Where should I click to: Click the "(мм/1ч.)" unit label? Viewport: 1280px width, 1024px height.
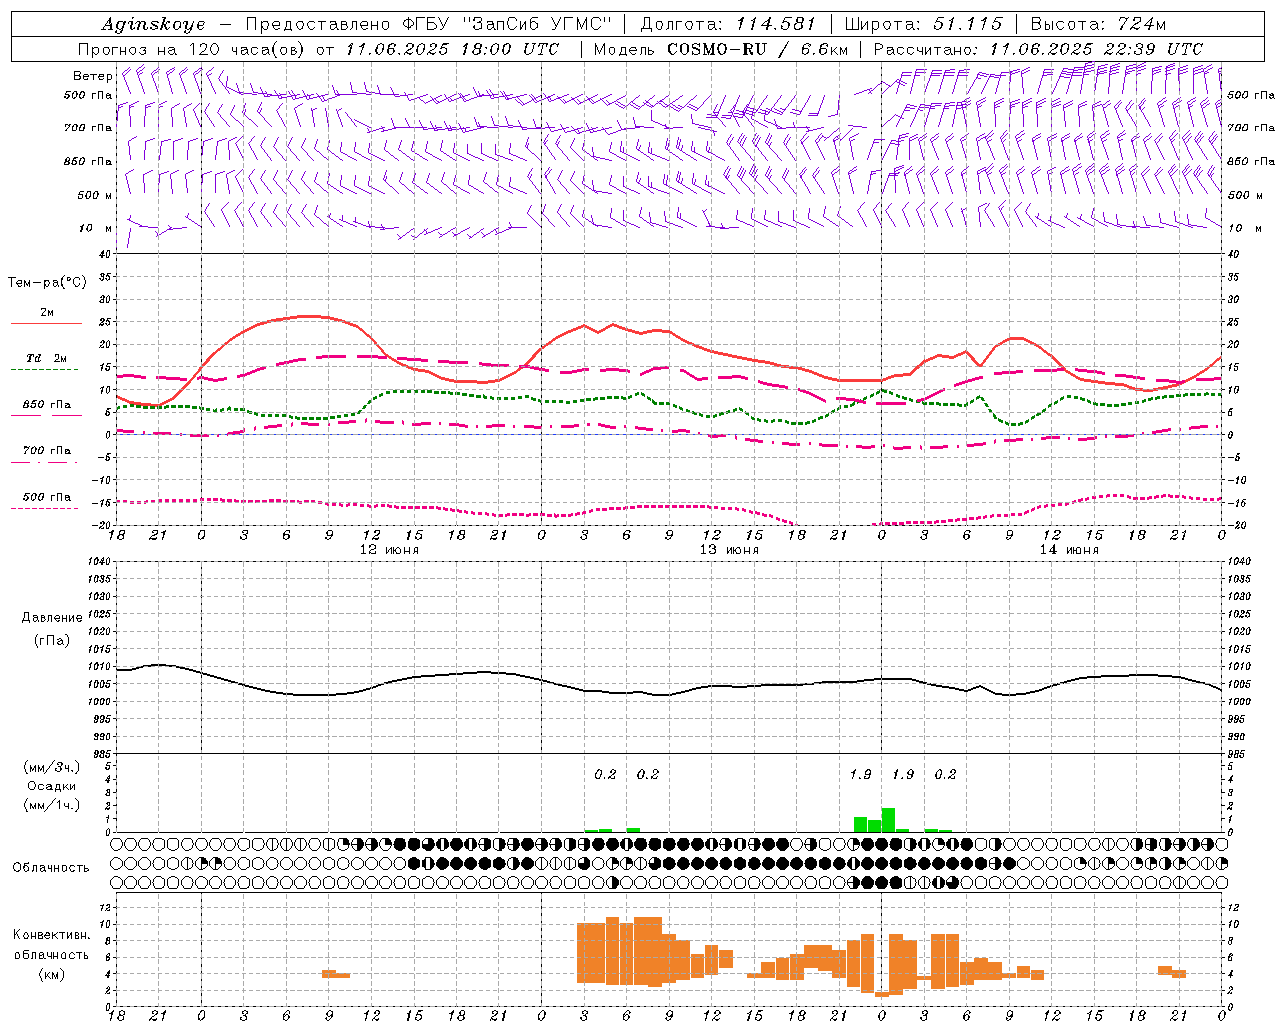51,805
